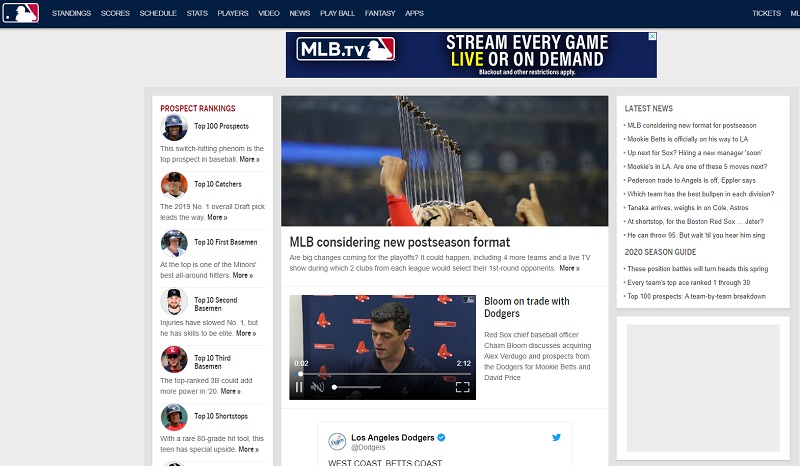The width and height of the screenshot is (800, 466).
Task: Click the Dodgers verified badge
Action: pos(441,437)
